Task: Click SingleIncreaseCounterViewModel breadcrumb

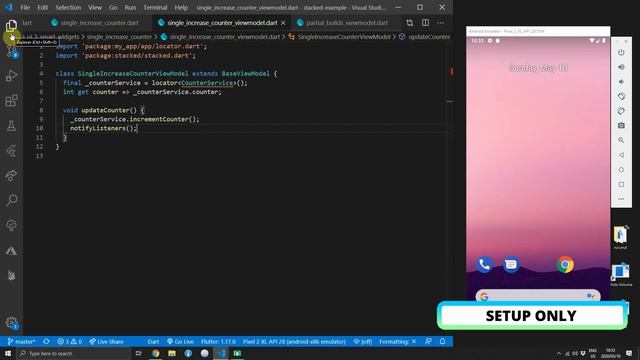Action: (x=344, y=37)
